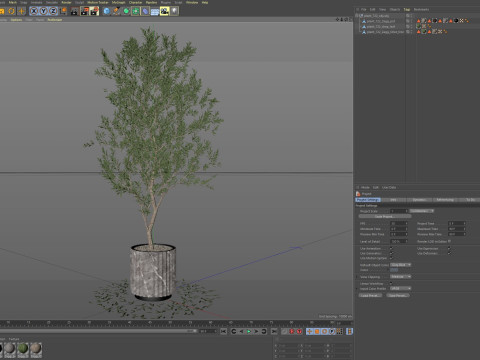Switch to Referencing tab
The height and width of the screenshot is (360, 480).
click(445, 200)
